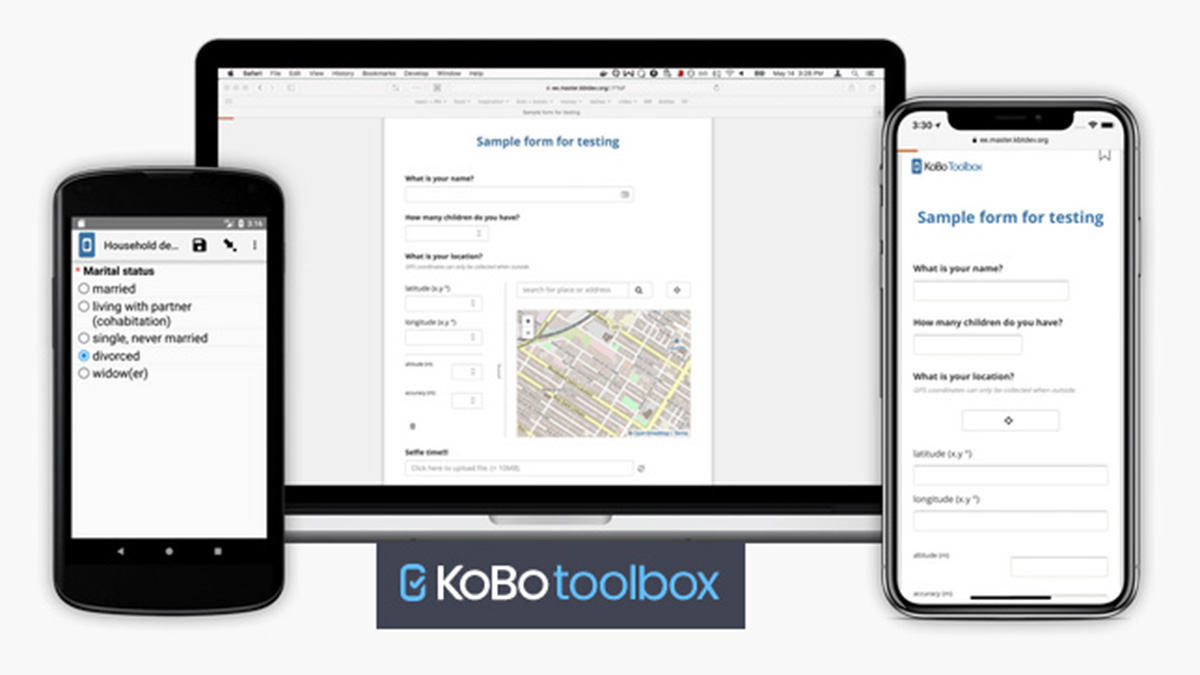Screen dimensions: 1200x675
Task: Open the Help menu in laptop menu bar
Action: 476,73
